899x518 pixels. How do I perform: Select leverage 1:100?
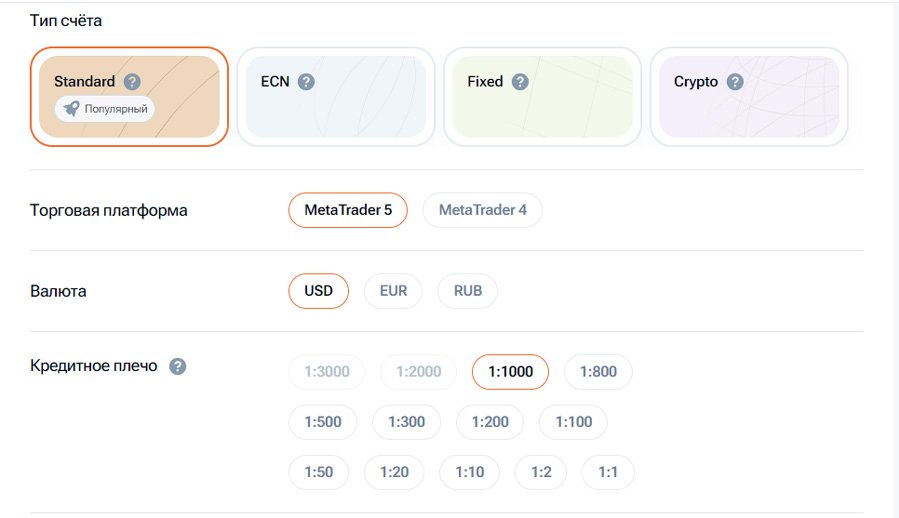click(573, 422)
